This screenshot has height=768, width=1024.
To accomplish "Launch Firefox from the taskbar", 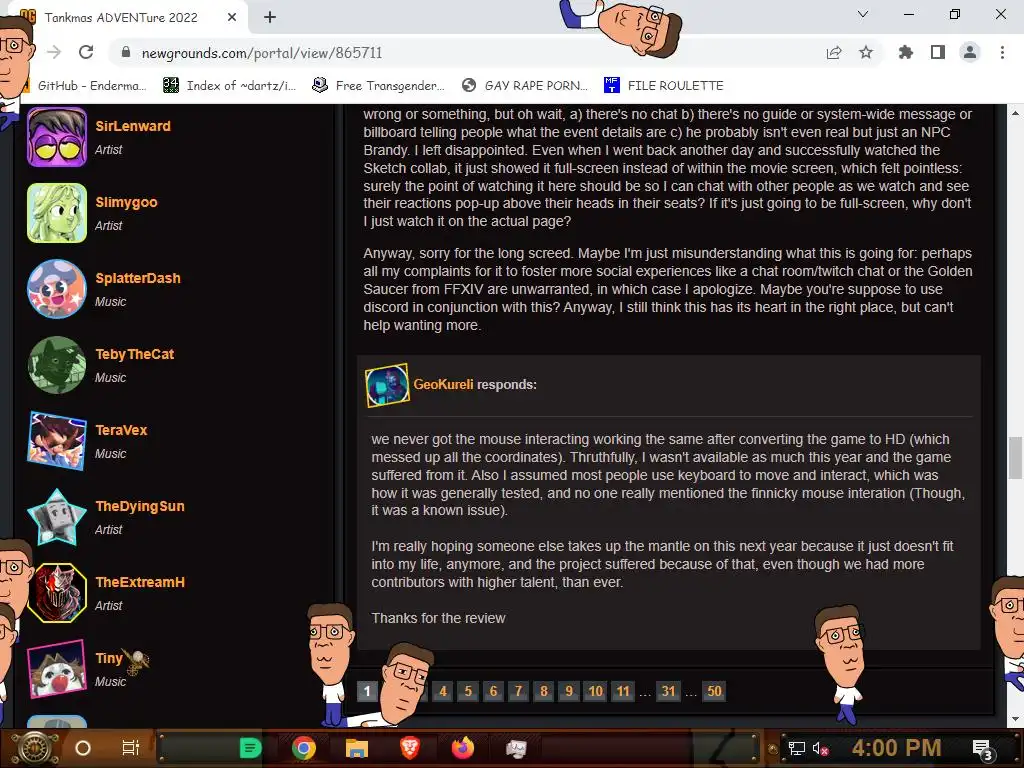I will [x=462, y=748].
